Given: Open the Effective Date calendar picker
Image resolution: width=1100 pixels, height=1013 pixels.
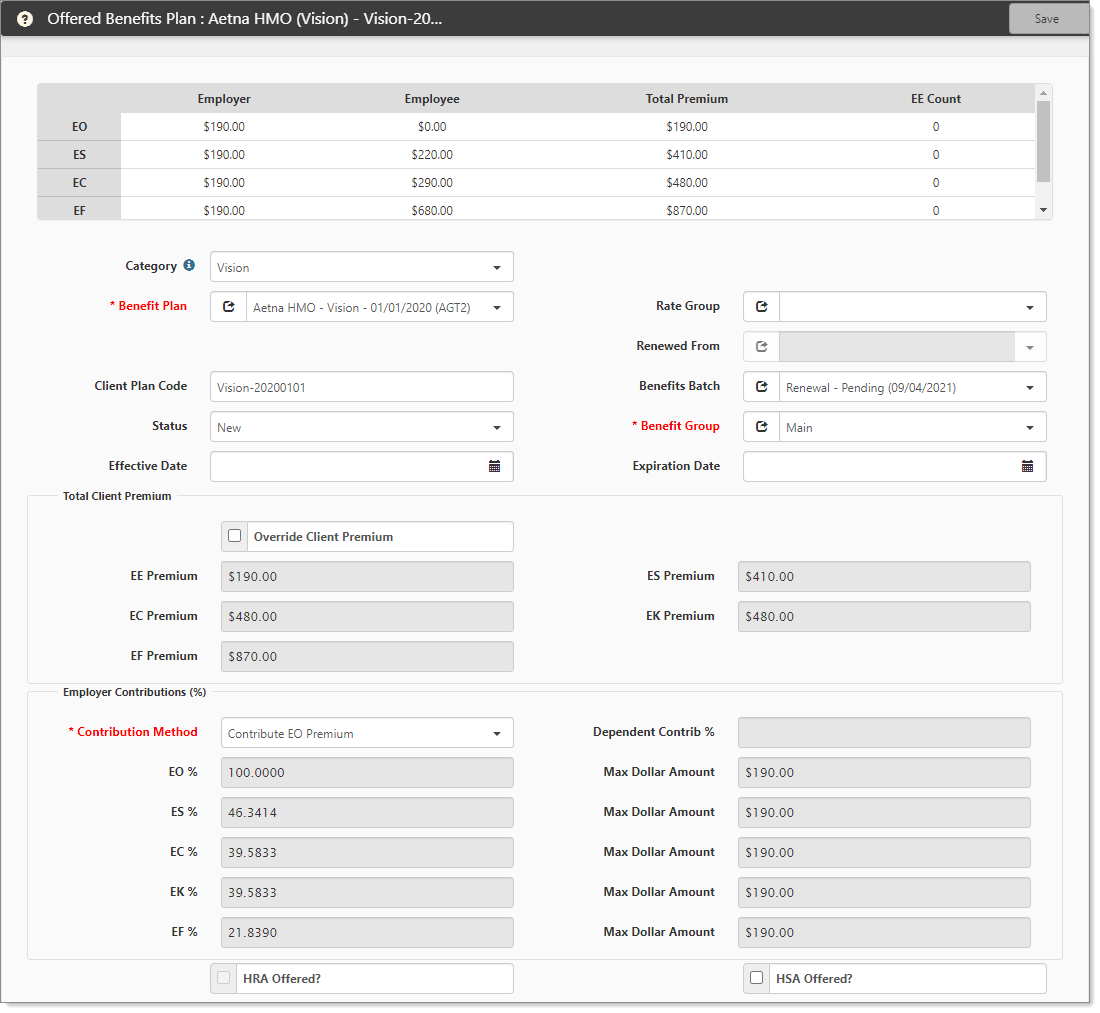Looking at the screenshot, I should 494,467.
